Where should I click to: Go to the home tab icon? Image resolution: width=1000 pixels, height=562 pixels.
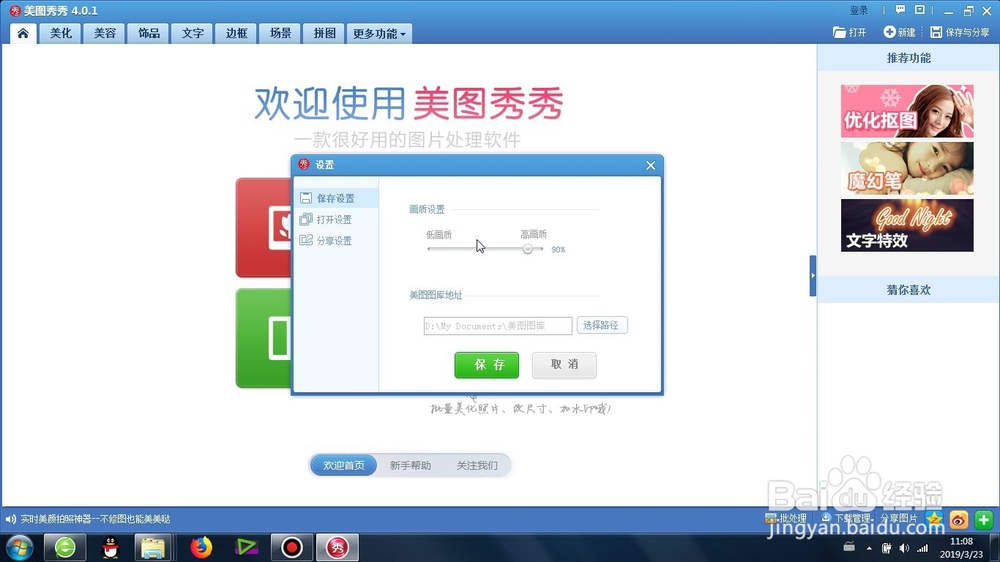click(x=23, y=33)
